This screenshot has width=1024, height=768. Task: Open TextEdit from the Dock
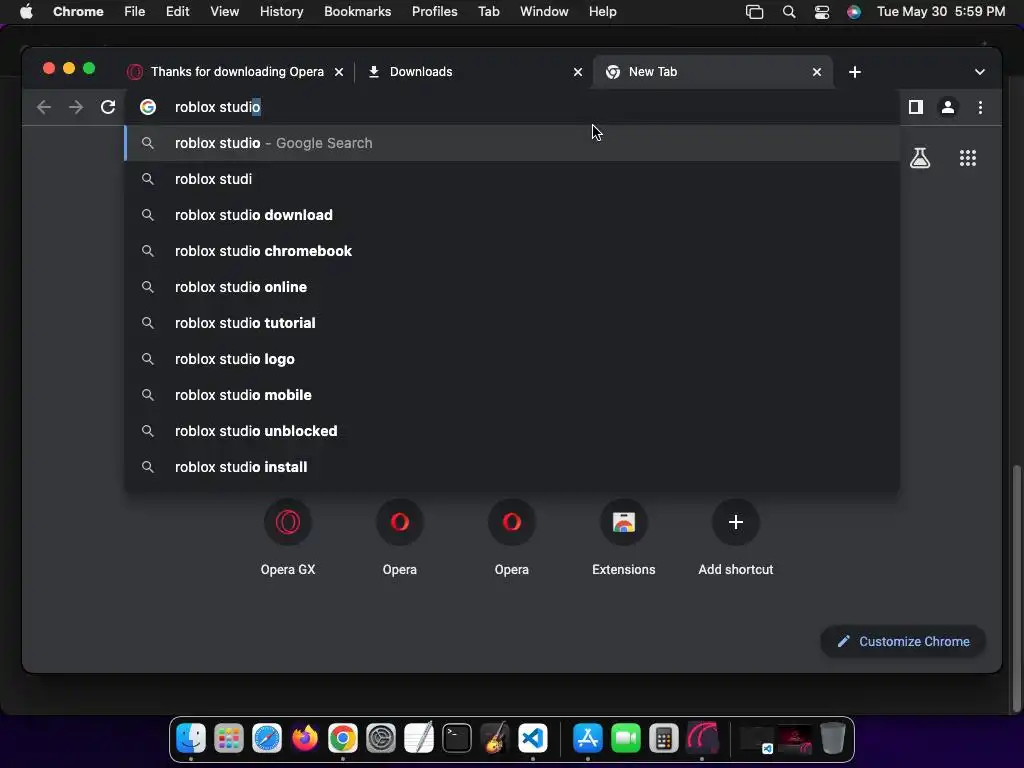[x=419, y=738]
